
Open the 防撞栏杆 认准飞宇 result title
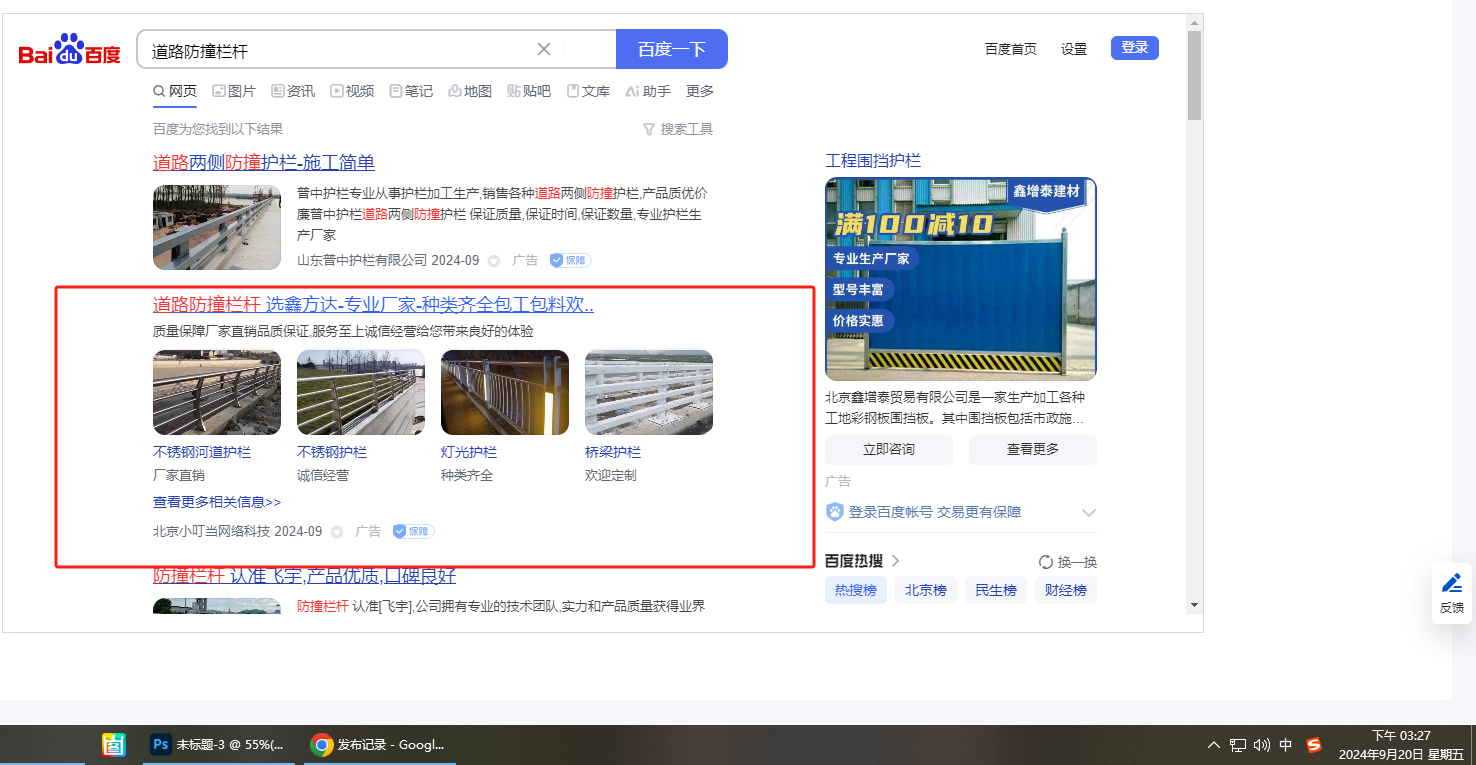tap(305, 576)
